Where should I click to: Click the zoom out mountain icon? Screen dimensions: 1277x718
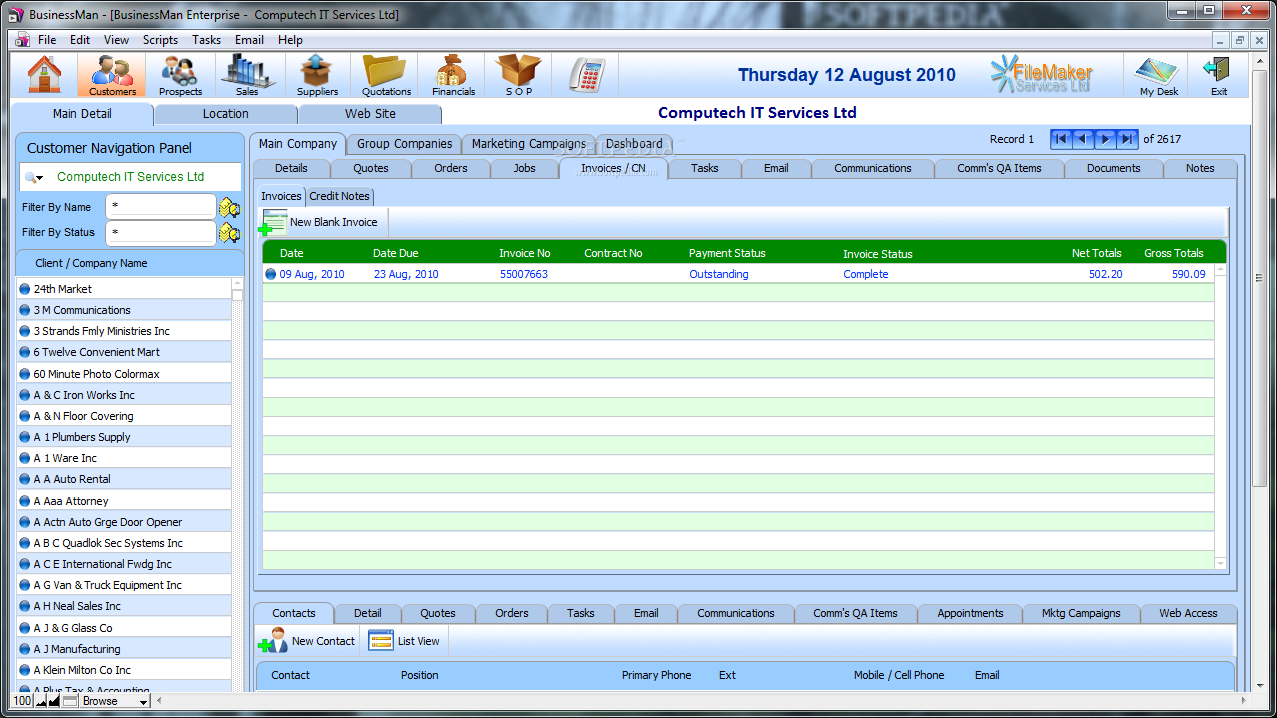[42, 701]
